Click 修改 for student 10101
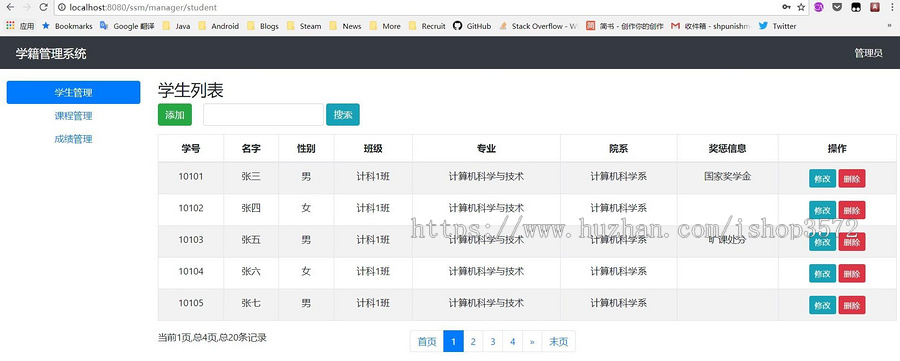Image resolution: width=900 pixels, height=361 pixels. pos(823,178)
